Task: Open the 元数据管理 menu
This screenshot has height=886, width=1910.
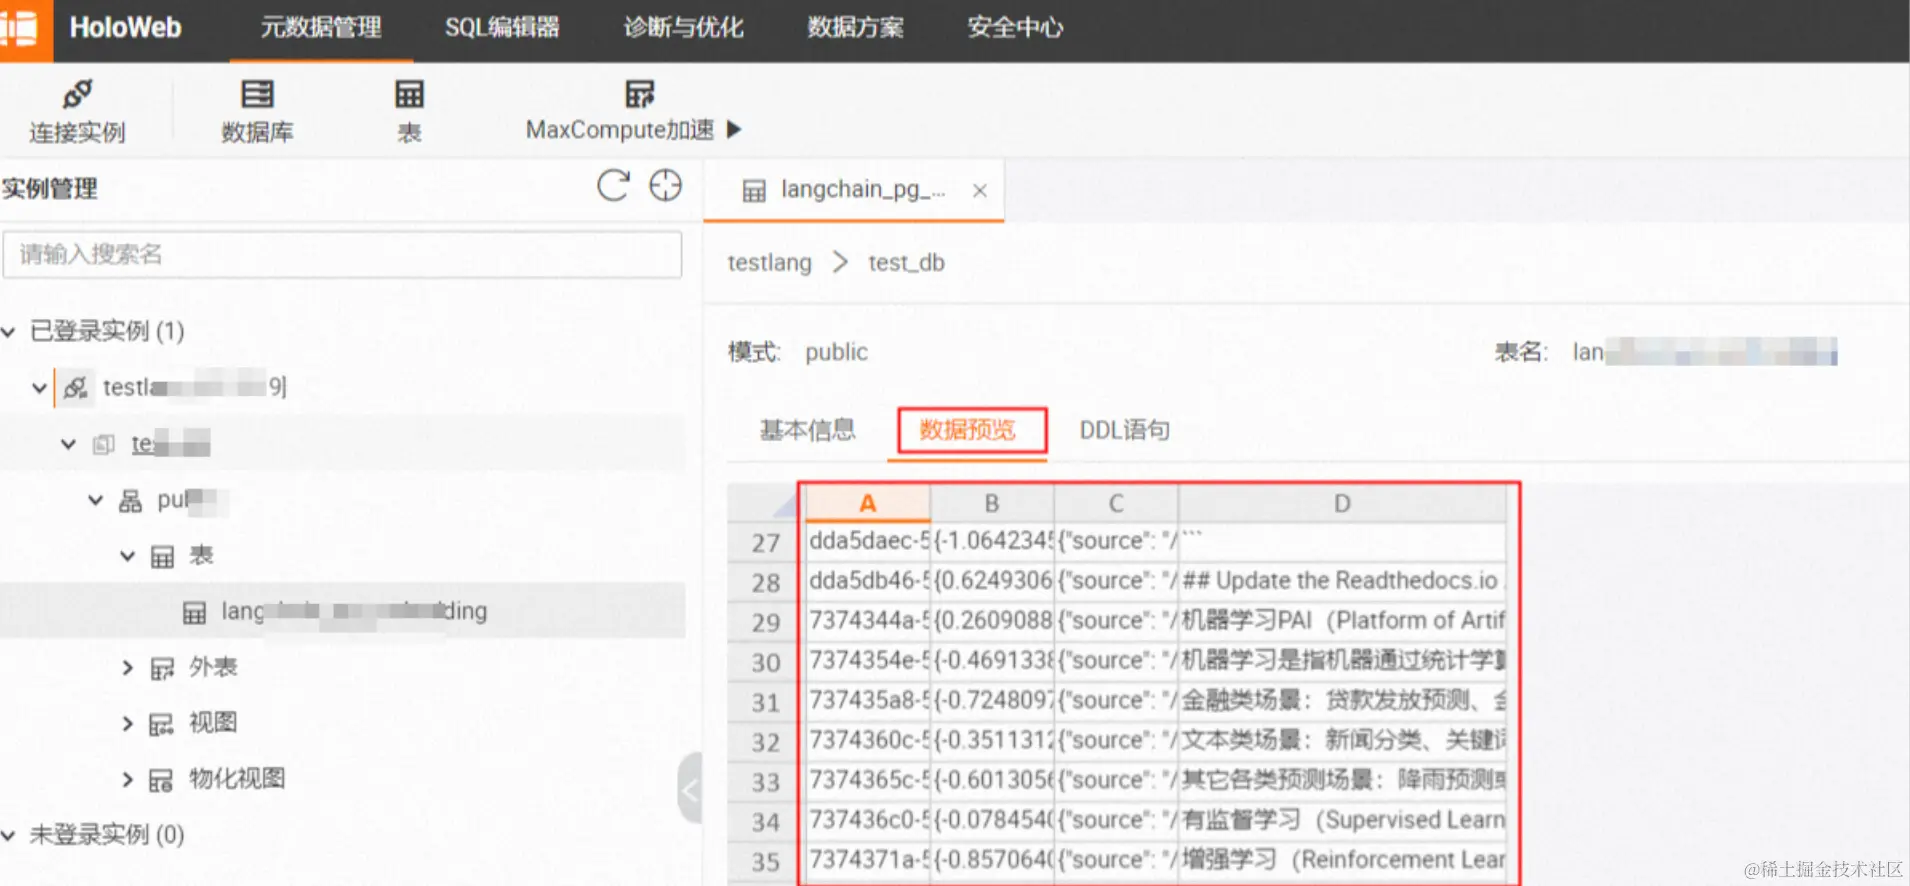Action: tap(321, 28)
